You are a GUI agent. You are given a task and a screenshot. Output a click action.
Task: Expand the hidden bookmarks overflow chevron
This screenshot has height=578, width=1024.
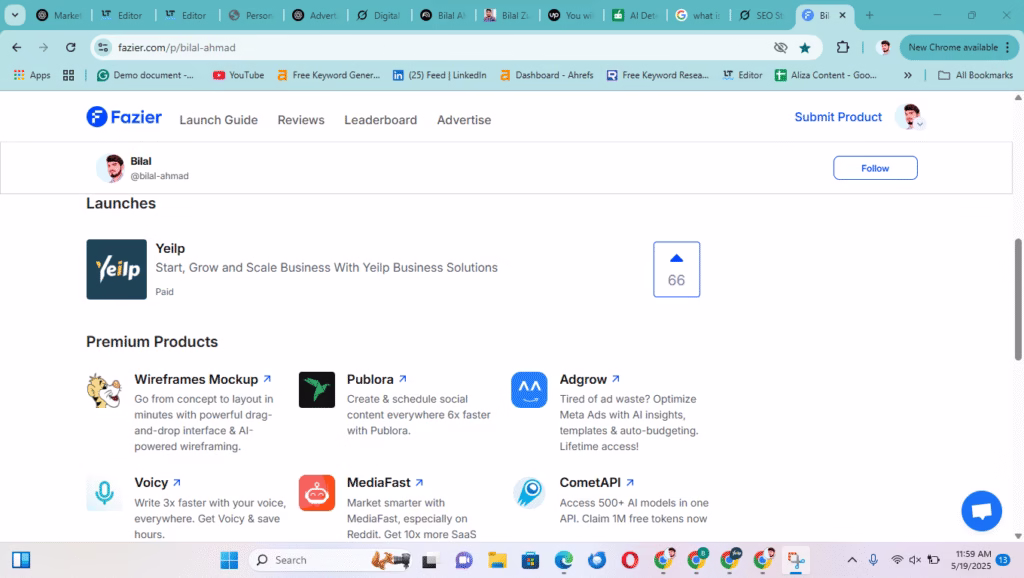(x=908, y=75)
